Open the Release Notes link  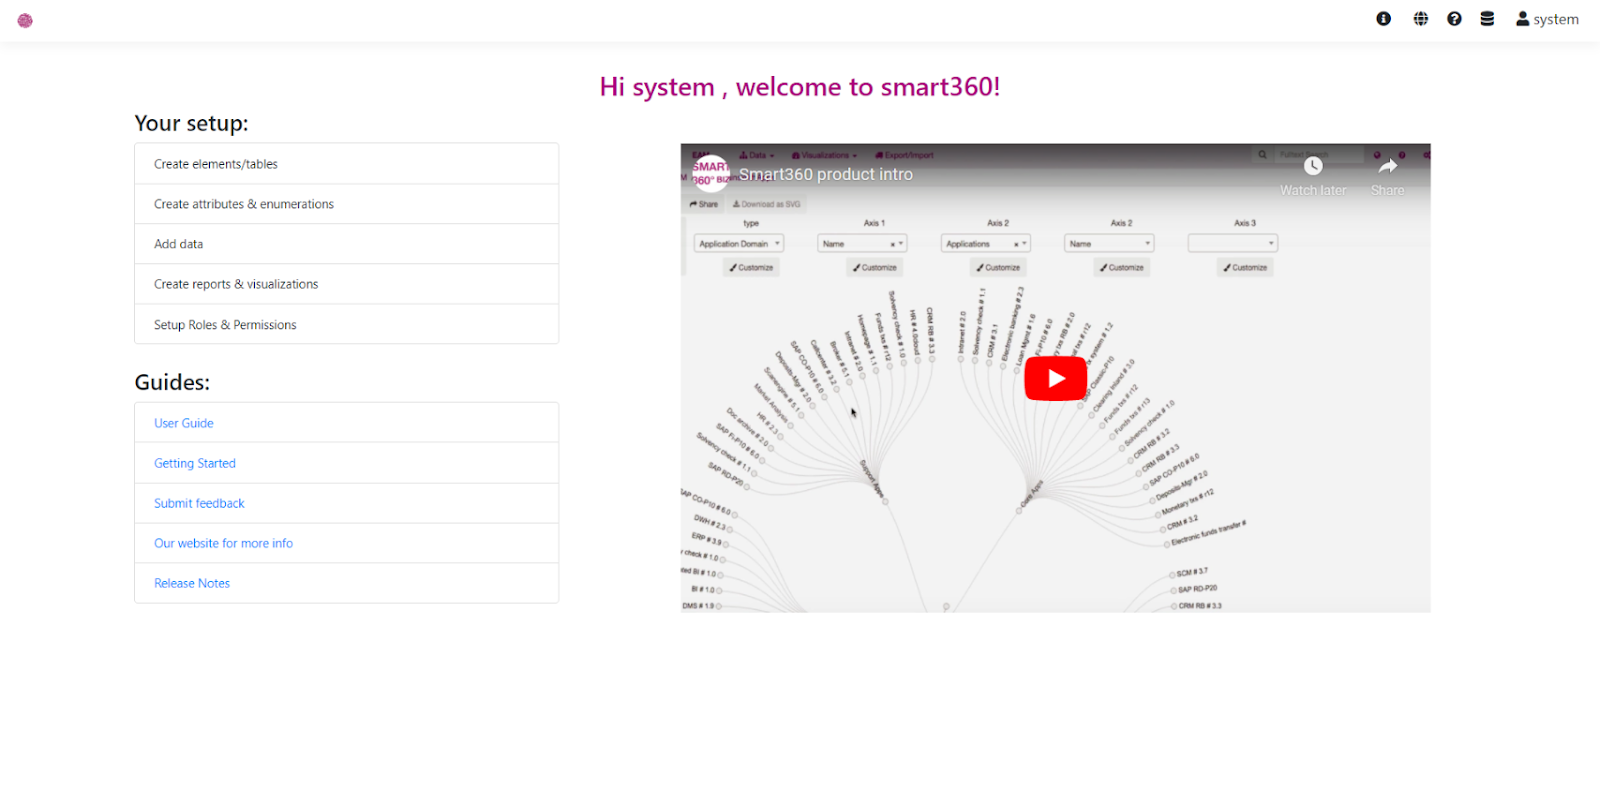point(192,583)
